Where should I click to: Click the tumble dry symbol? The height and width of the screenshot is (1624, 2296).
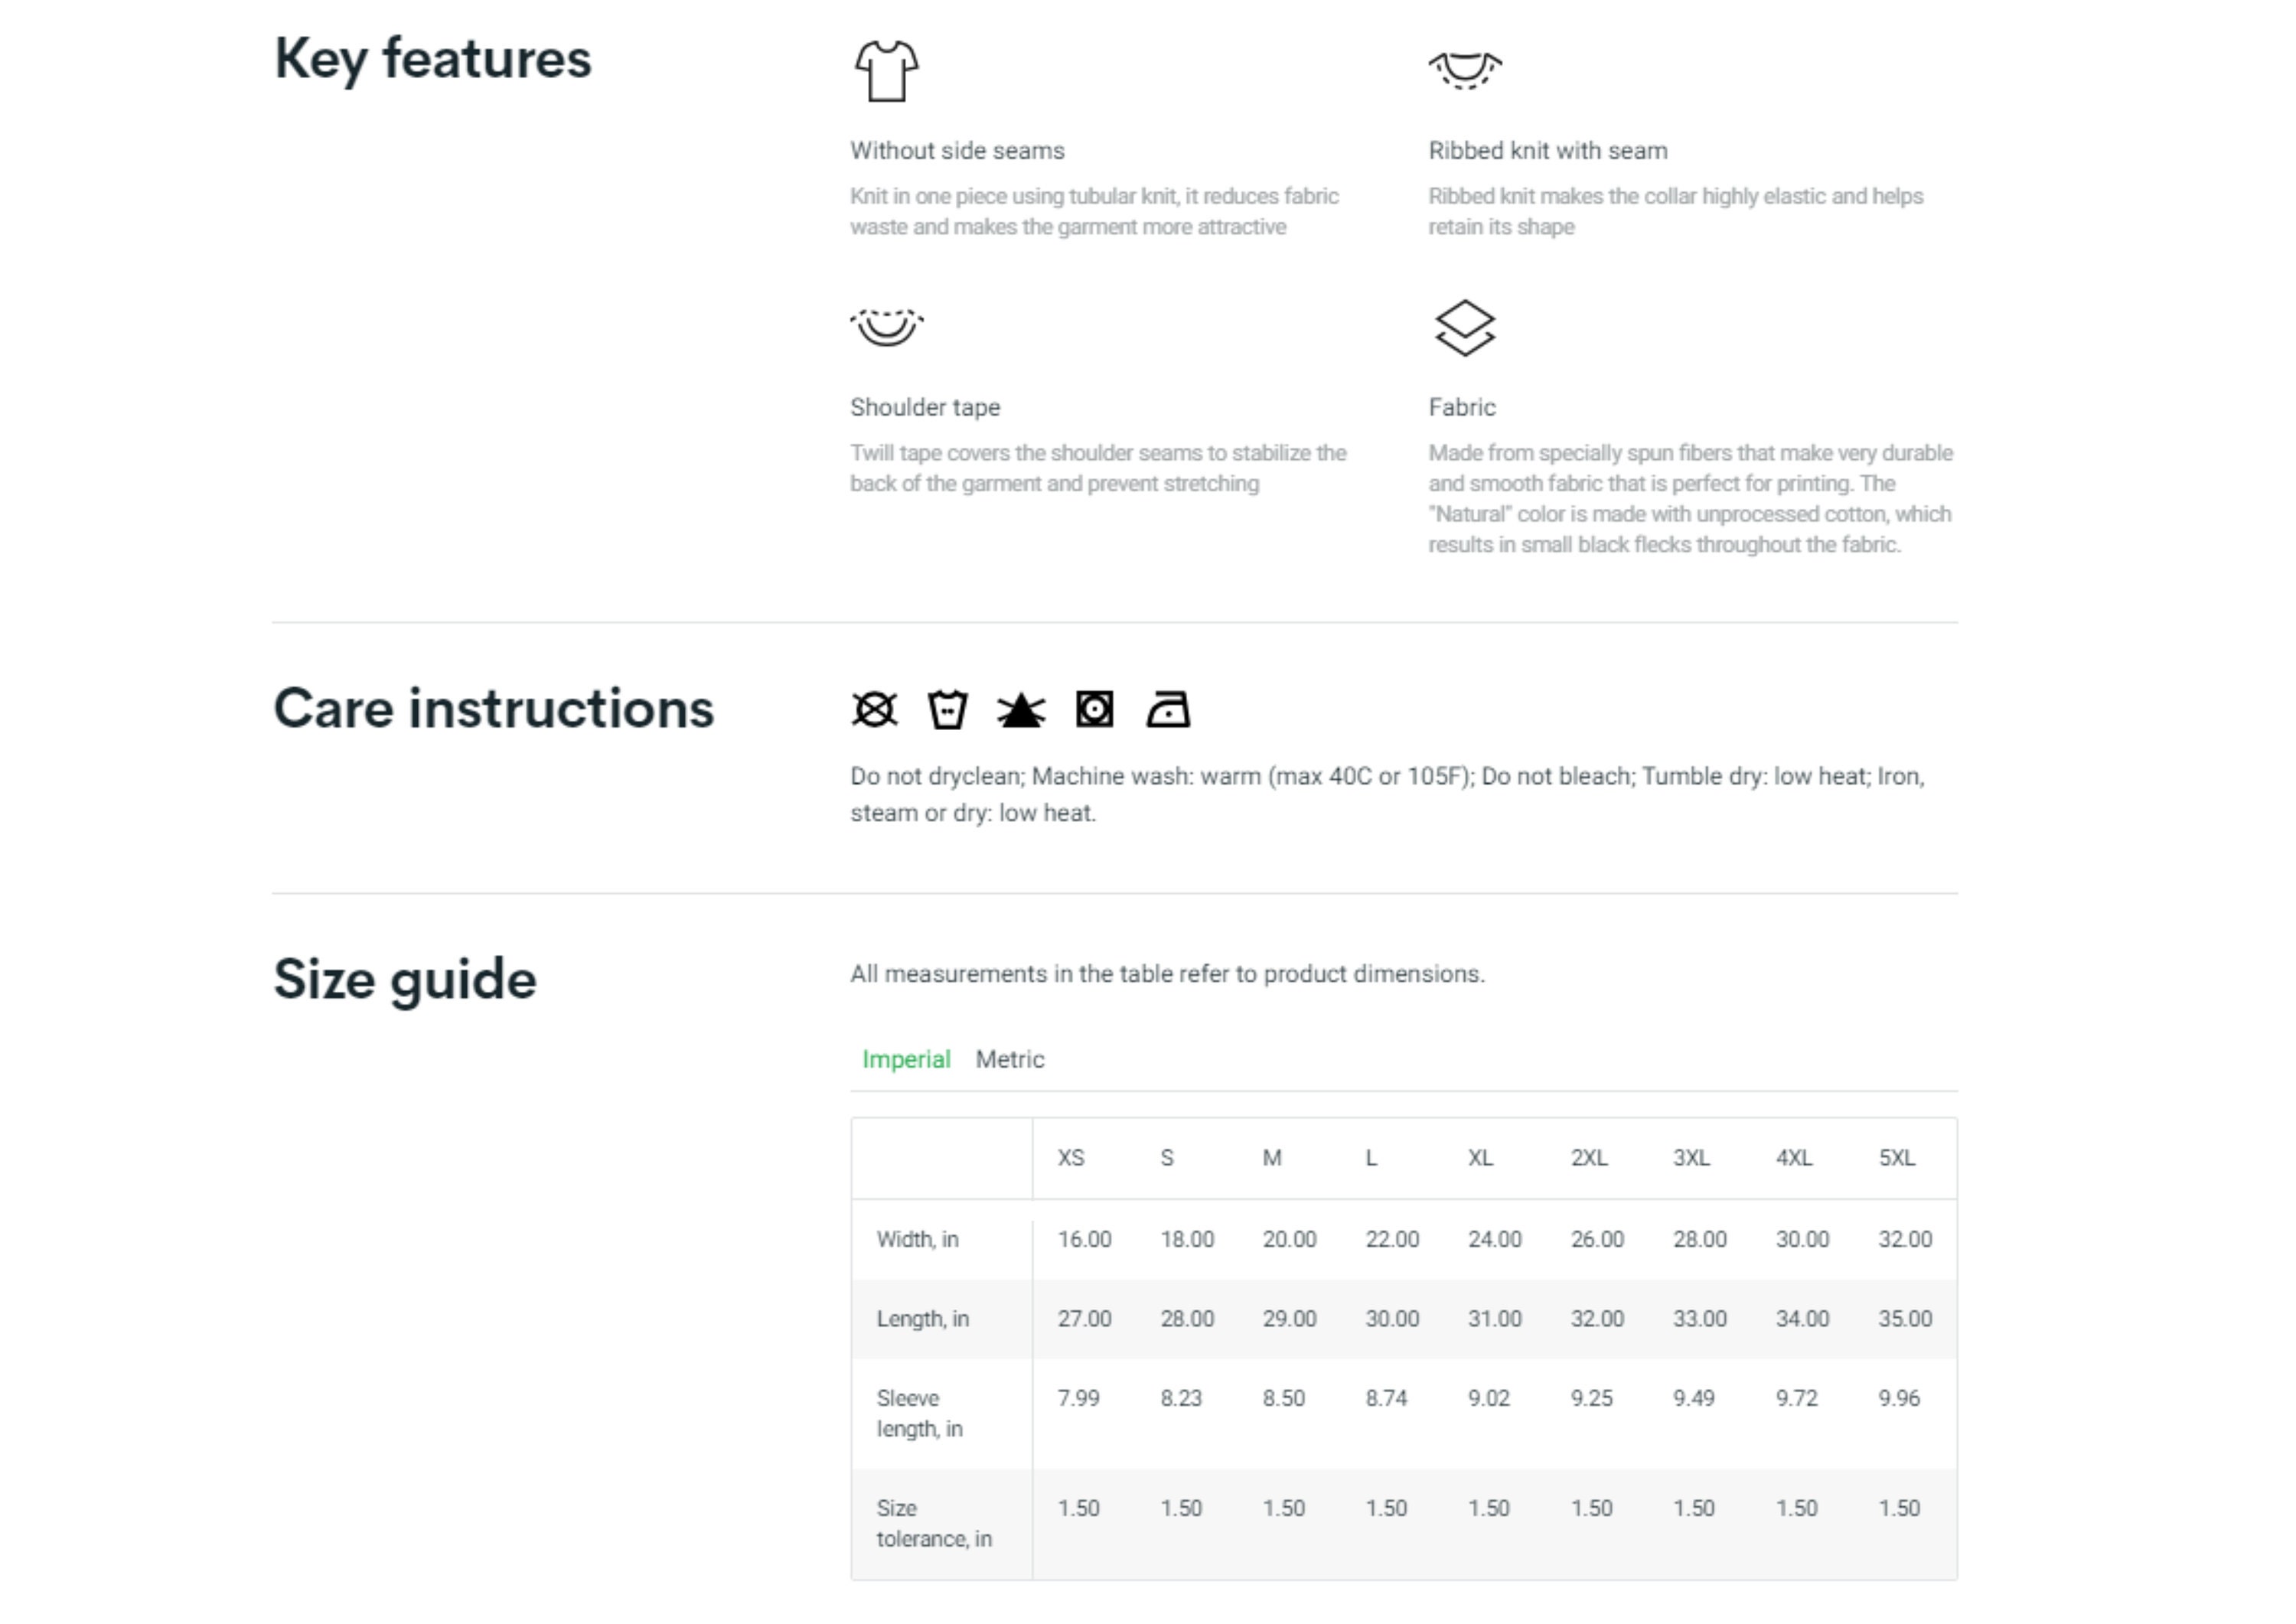coord(1095,710)
